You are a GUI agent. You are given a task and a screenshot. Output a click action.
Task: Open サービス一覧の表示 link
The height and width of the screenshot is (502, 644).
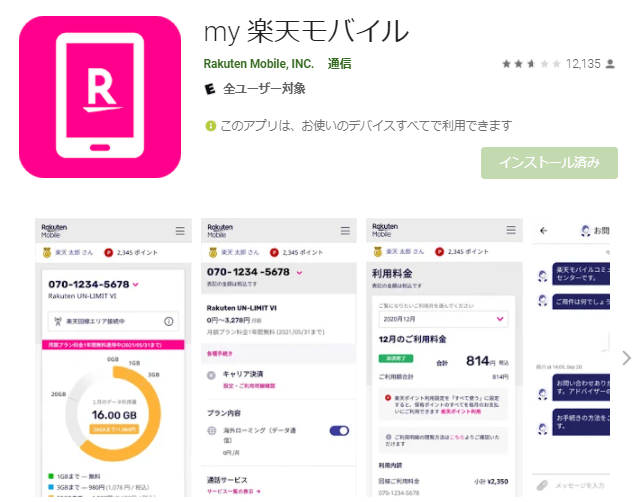[x=234, y=491]
